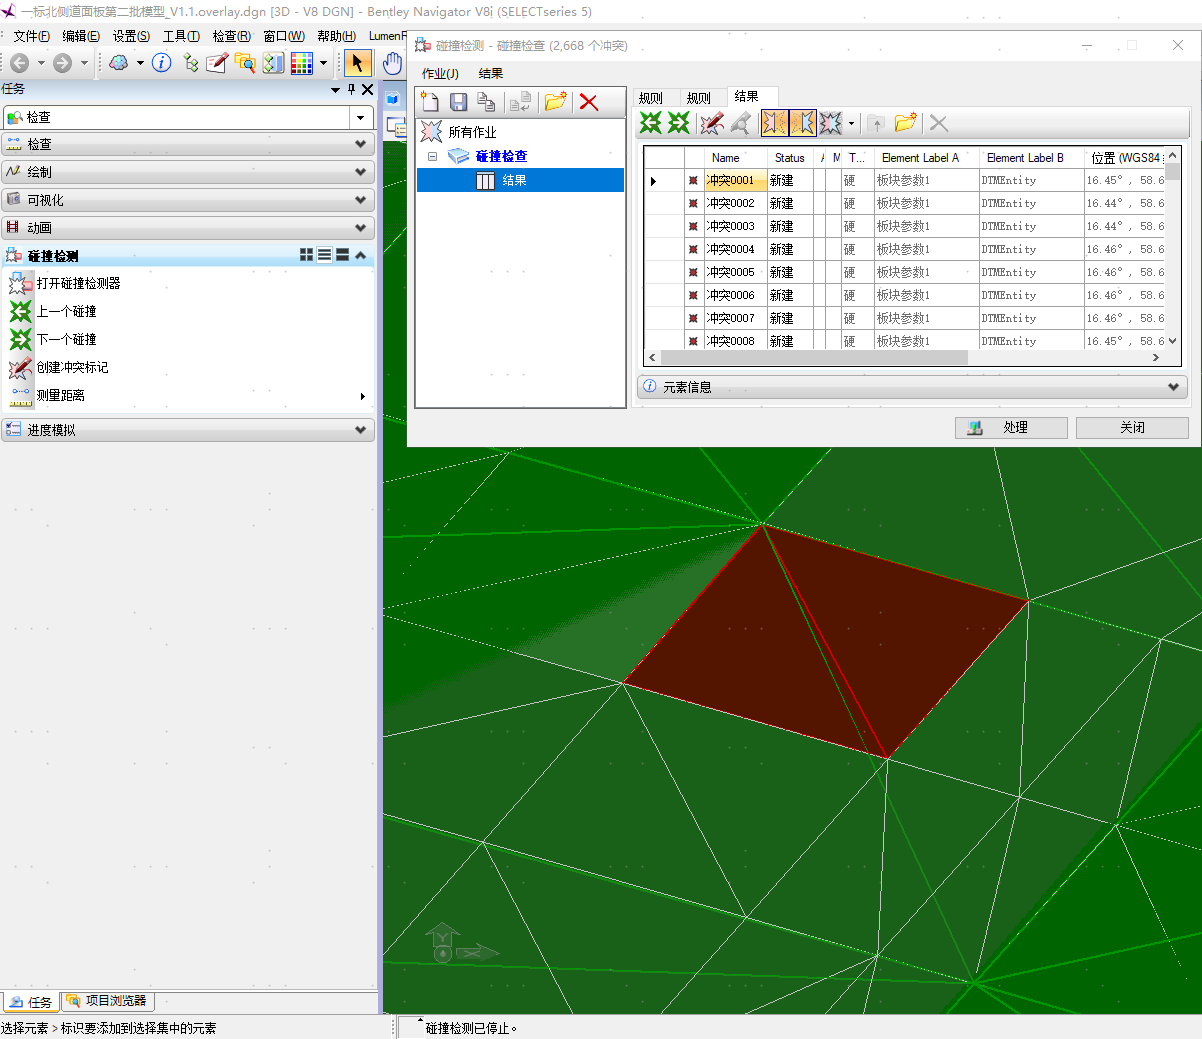Click the save job floppy disk icon

(x=458, y=102)
